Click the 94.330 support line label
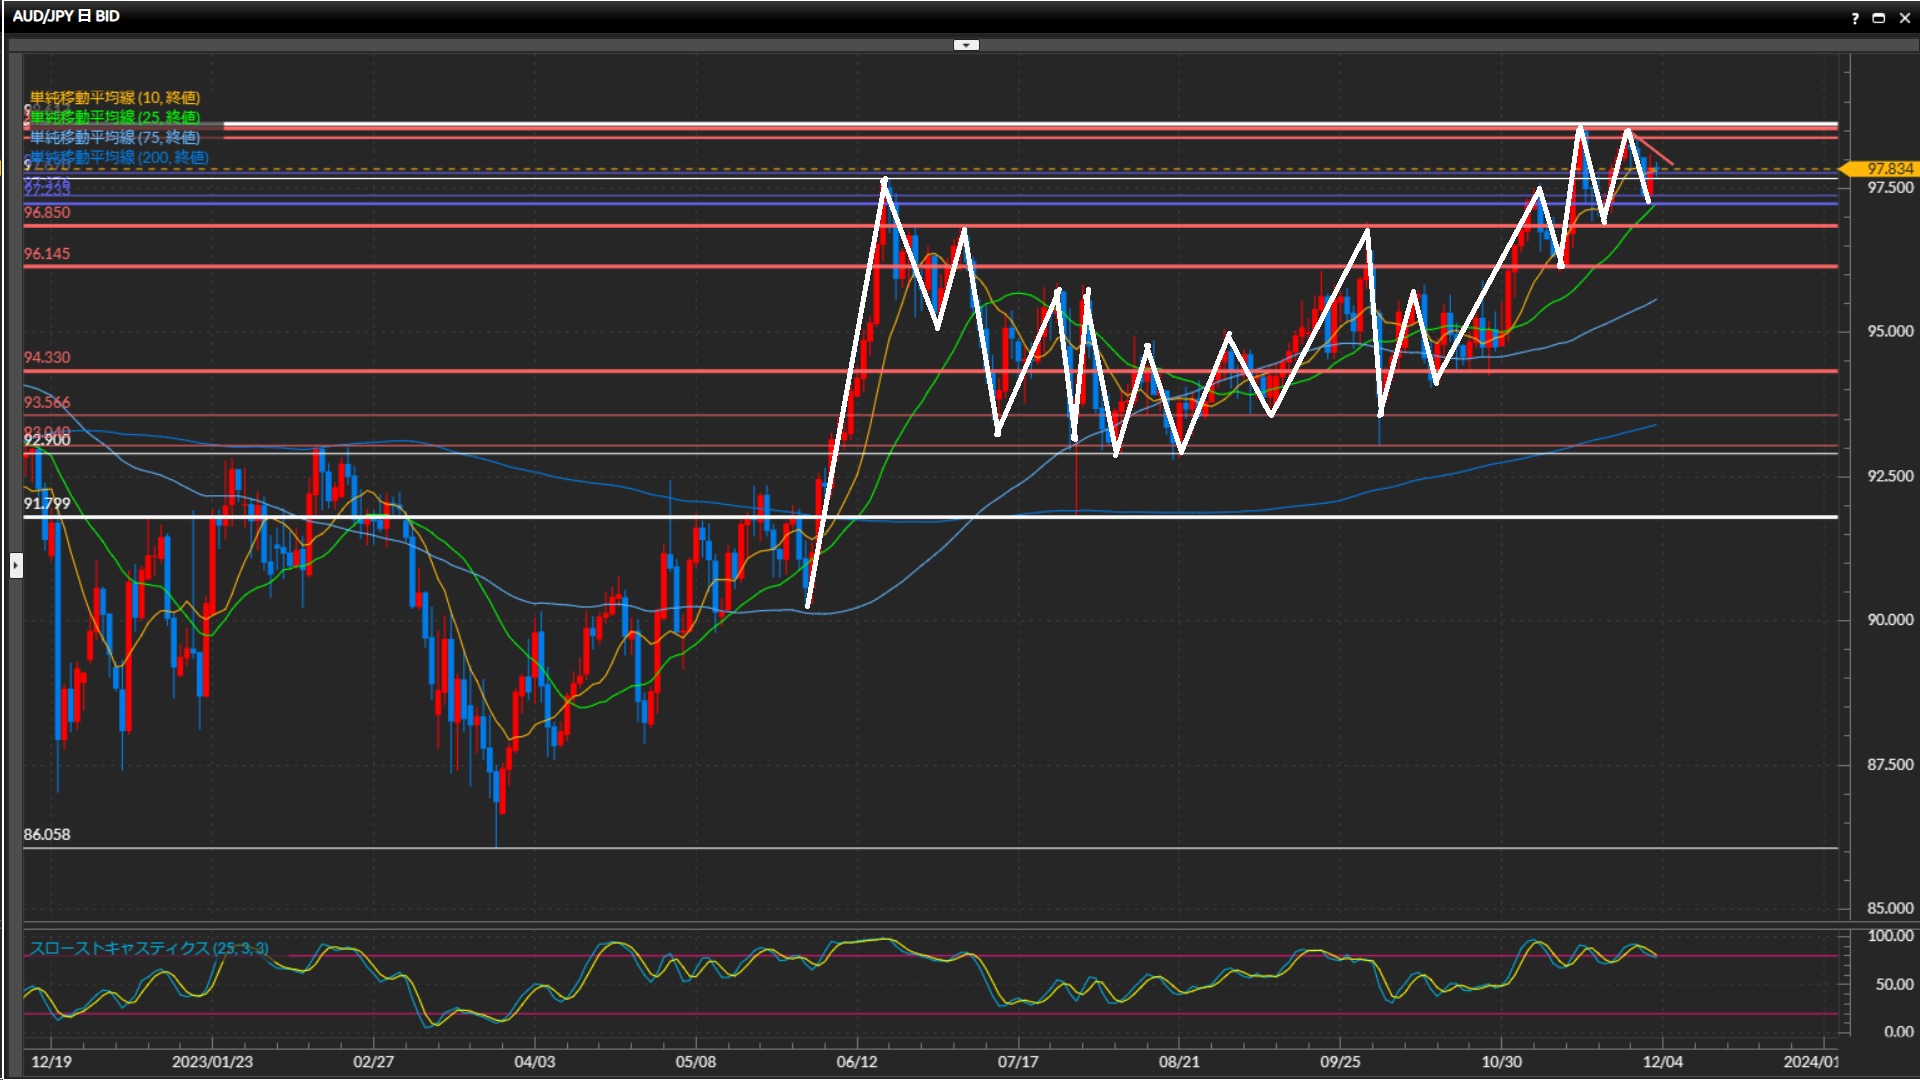1920x1080 pixels. 47,358
